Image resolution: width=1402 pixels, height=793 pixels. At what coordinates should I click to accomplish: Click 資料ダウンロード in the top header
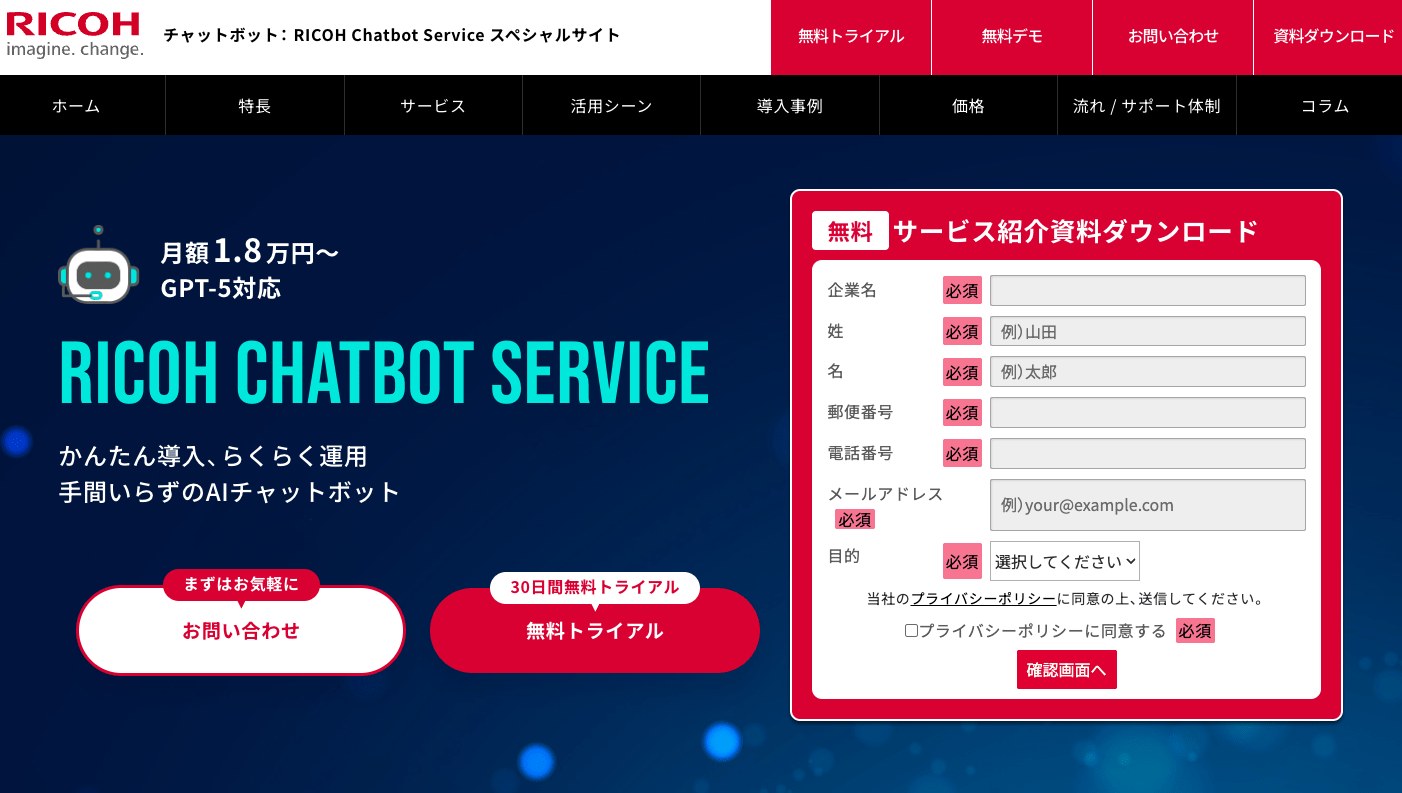[x=1333, y=37]
